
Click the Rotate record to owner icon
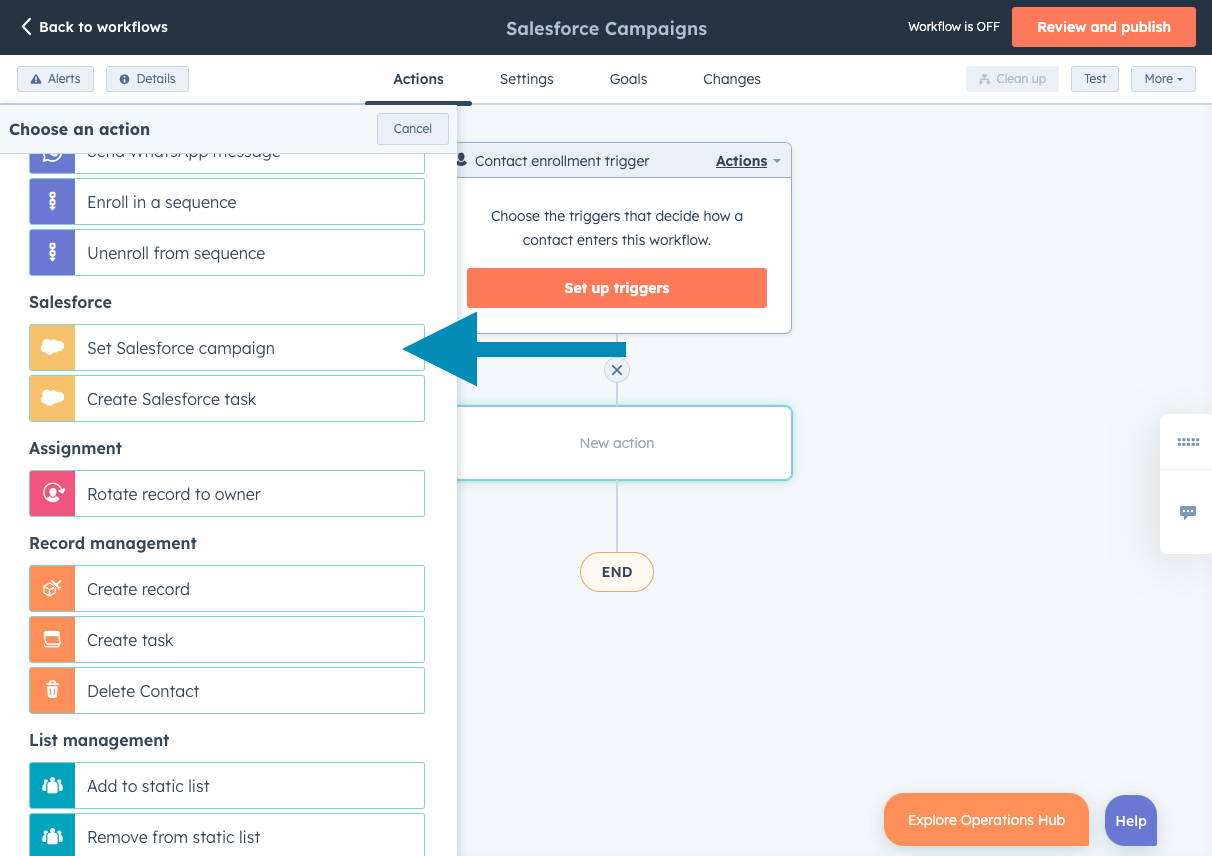pos(51,493)
